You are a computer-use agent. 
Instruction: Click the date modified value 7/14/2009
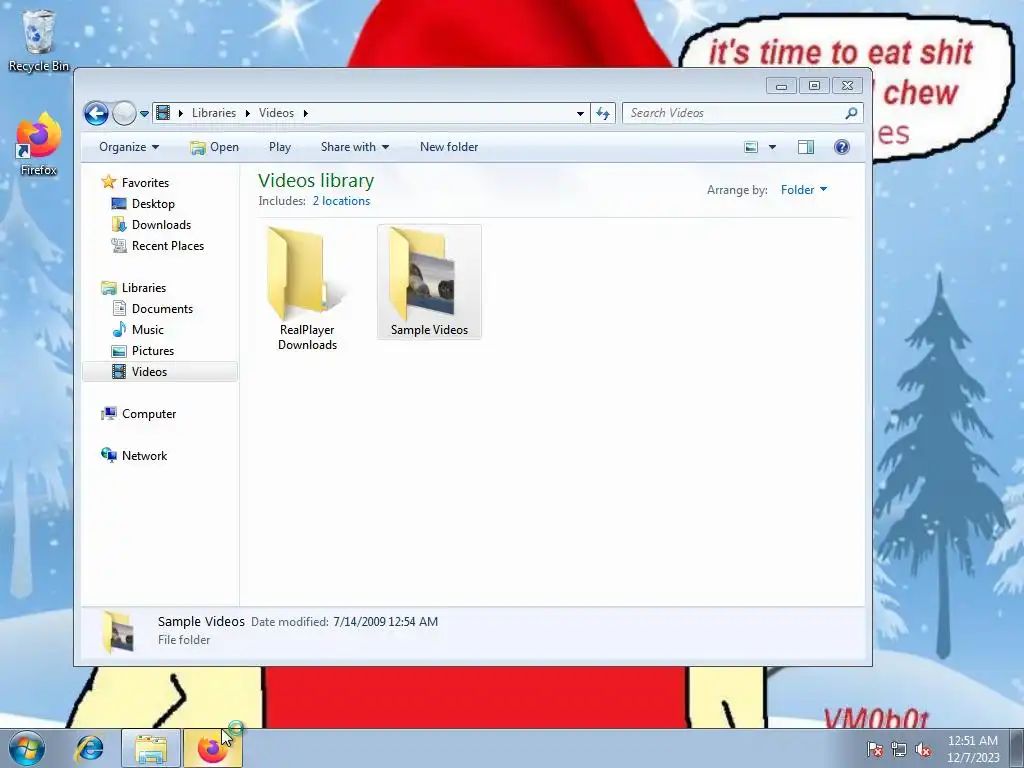[385, 622]
